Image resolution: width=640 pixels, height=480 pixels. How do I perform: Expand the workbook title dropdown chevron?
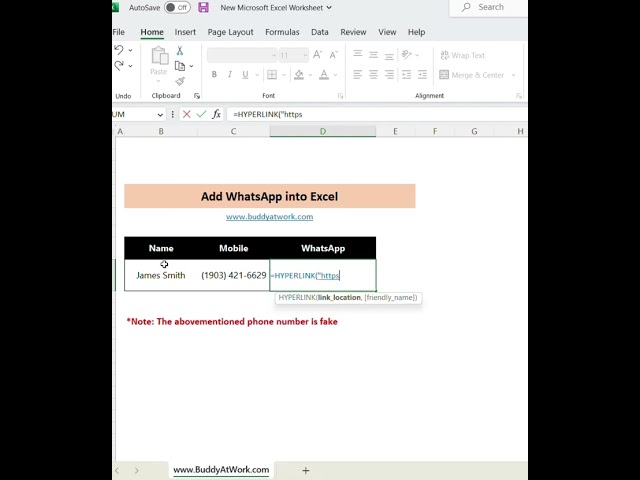329,8
